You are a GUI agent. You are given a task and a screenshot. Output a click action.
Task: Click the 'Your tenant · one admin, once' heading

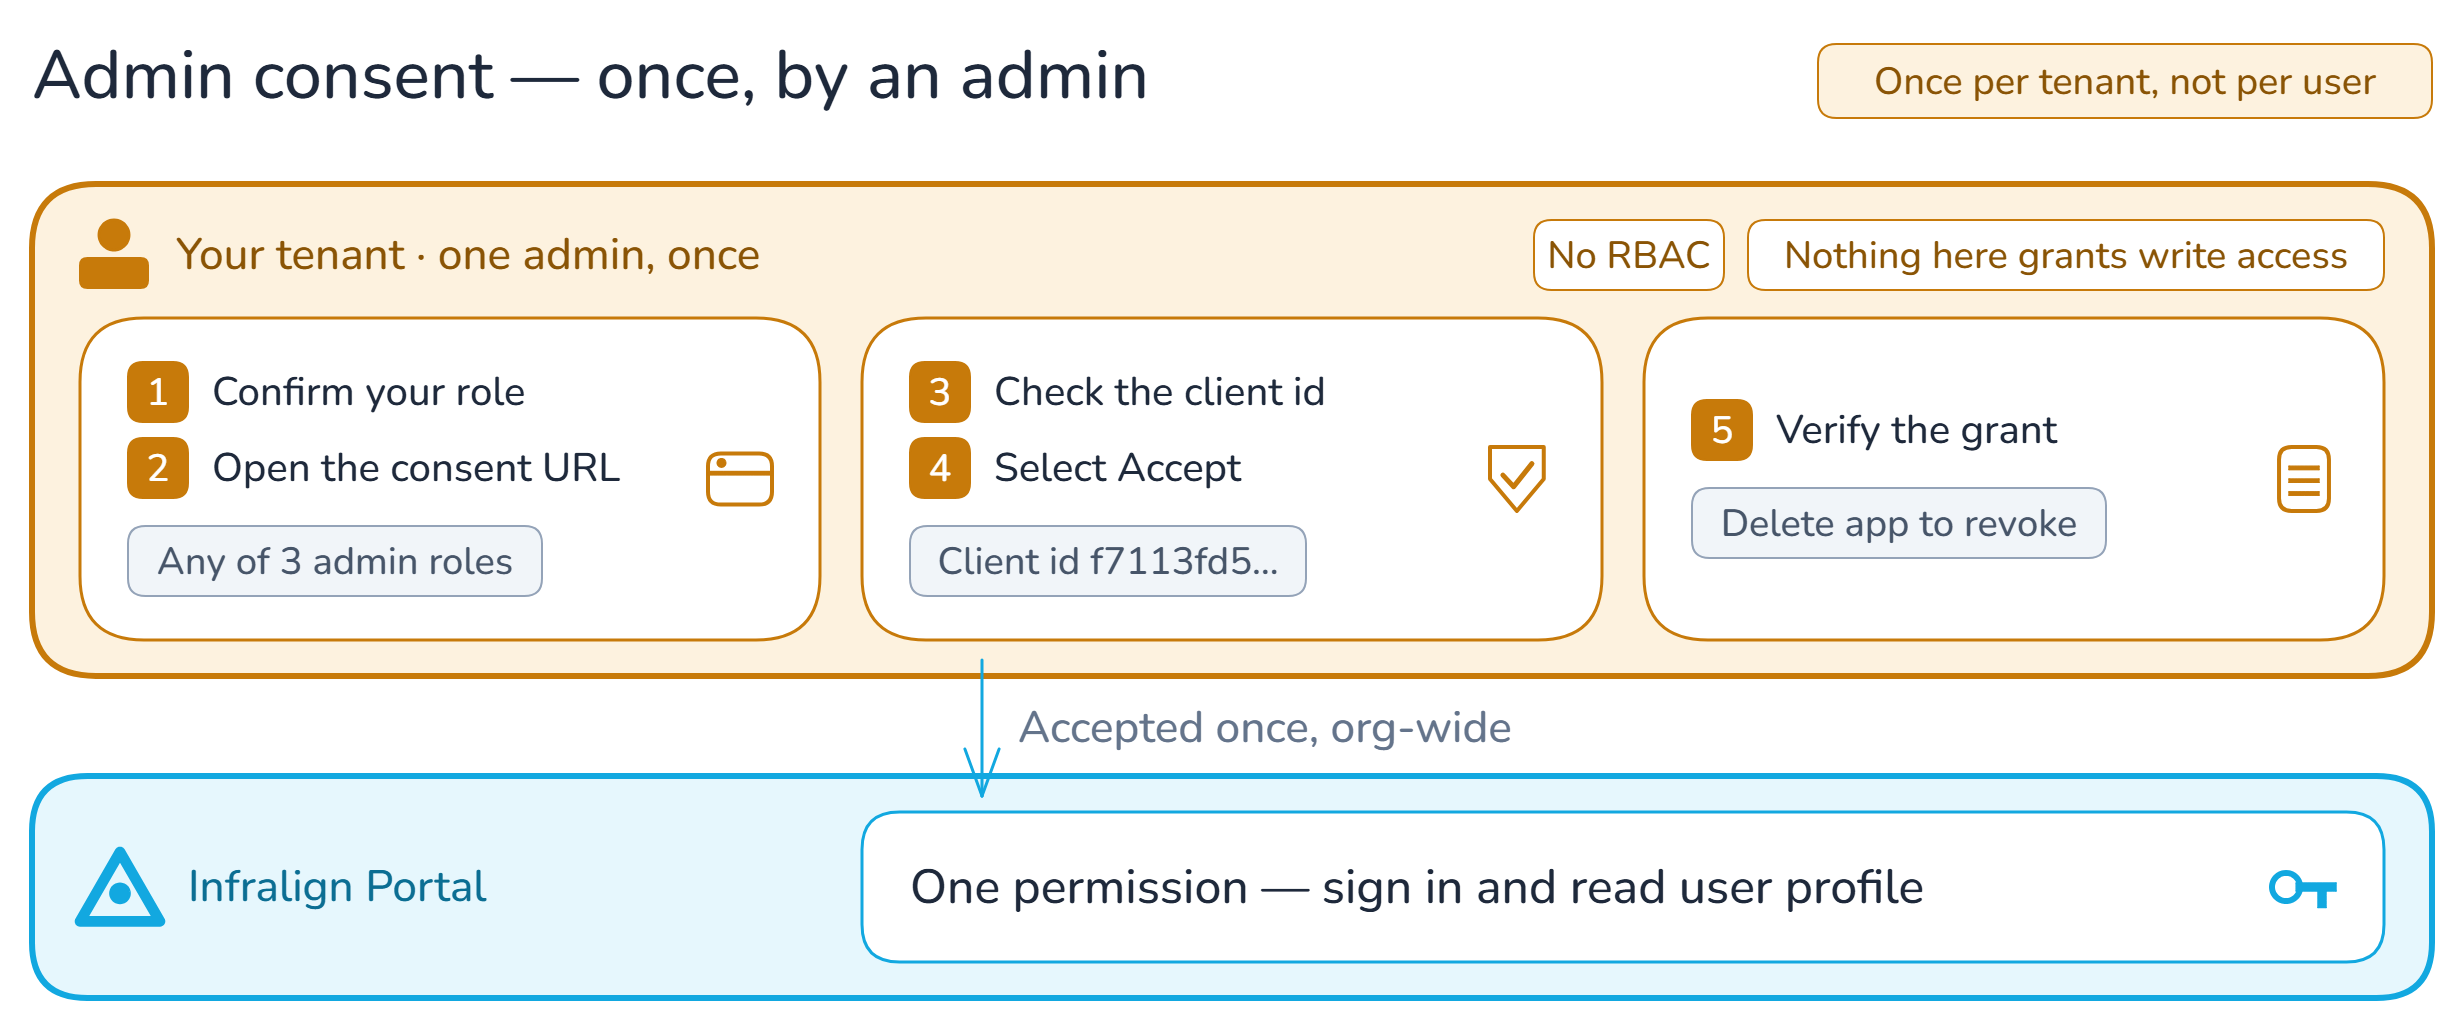[x=468, y=255]
